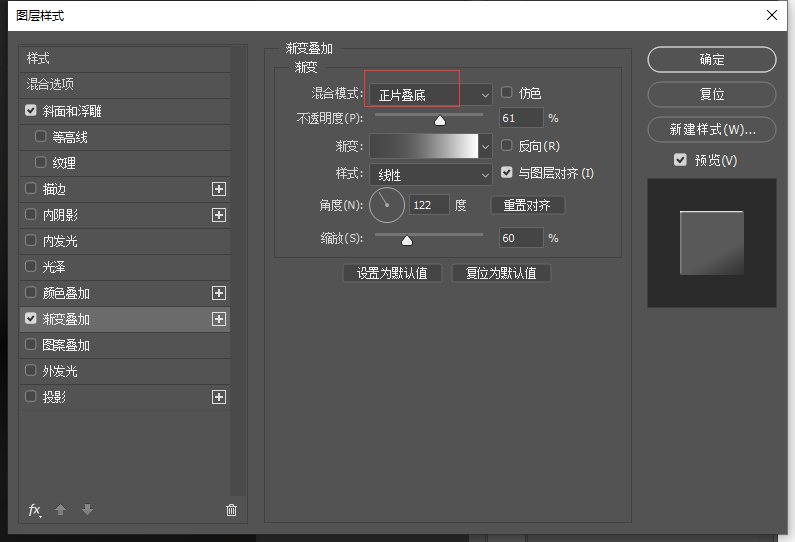Image resolution: width=795 pixels, height=542 pixels.
Task: Uncheck the 渐变叠加 checkbox
Action: click(31, 318)
